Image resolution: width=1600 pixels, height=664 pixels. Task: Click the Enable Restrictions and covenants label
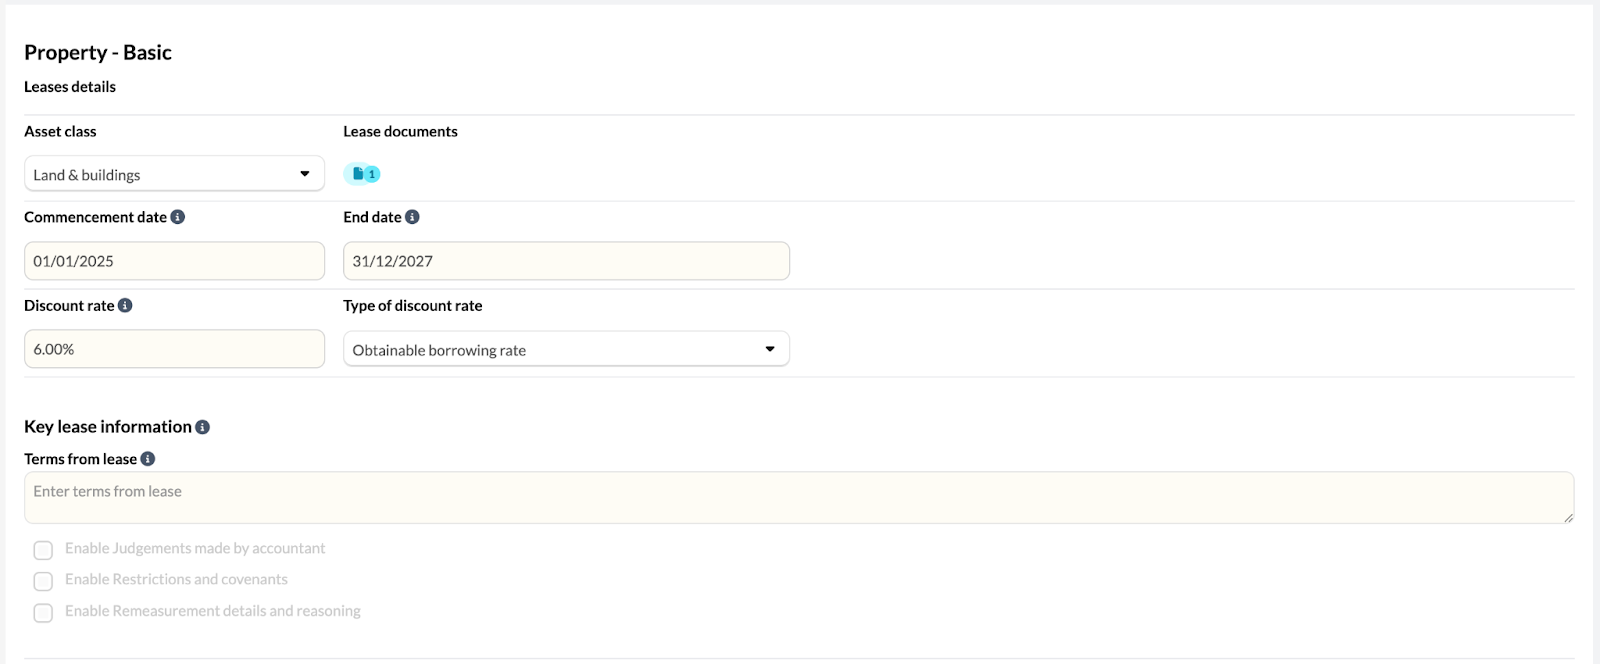[x=176, y=580]
